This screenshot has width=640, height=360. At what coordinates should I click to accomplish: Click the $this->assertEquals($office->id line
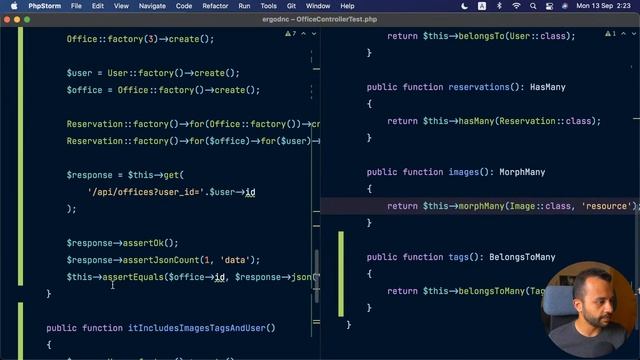(193, 277)
